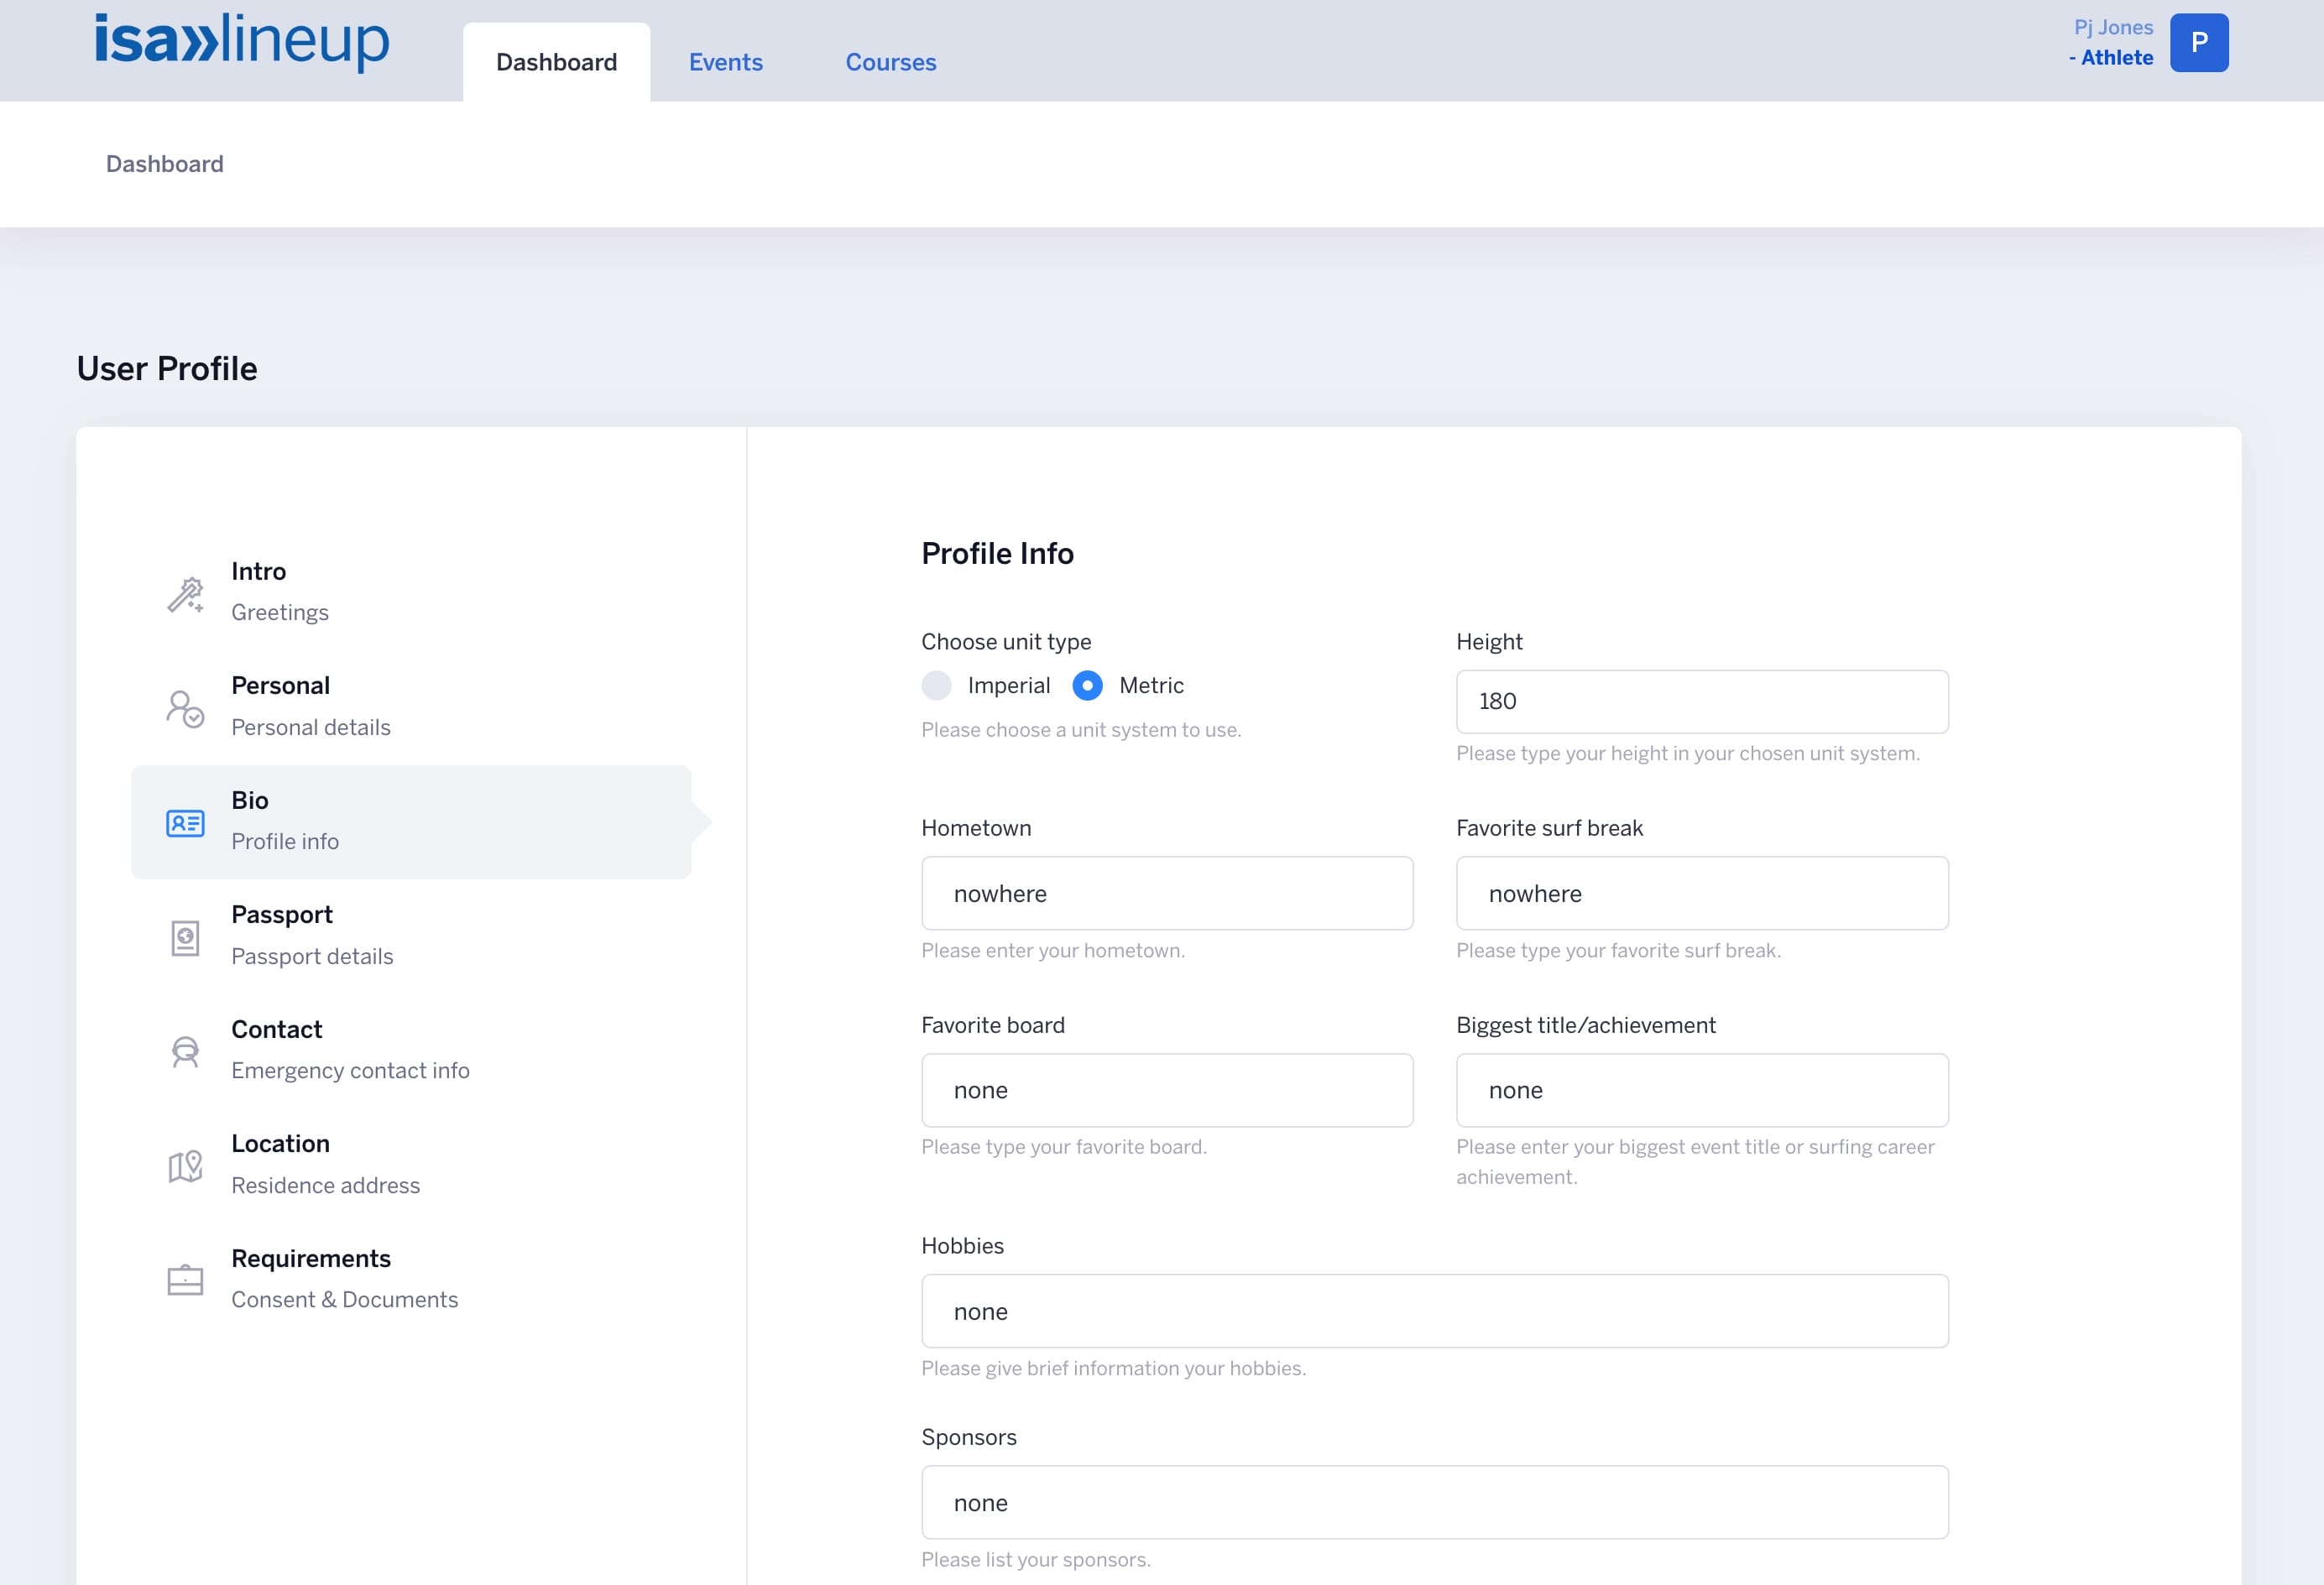Viewport: 2324px width, 1585px height.
Task: Go to the Intro Greetings step
Action: coord(411,593)
